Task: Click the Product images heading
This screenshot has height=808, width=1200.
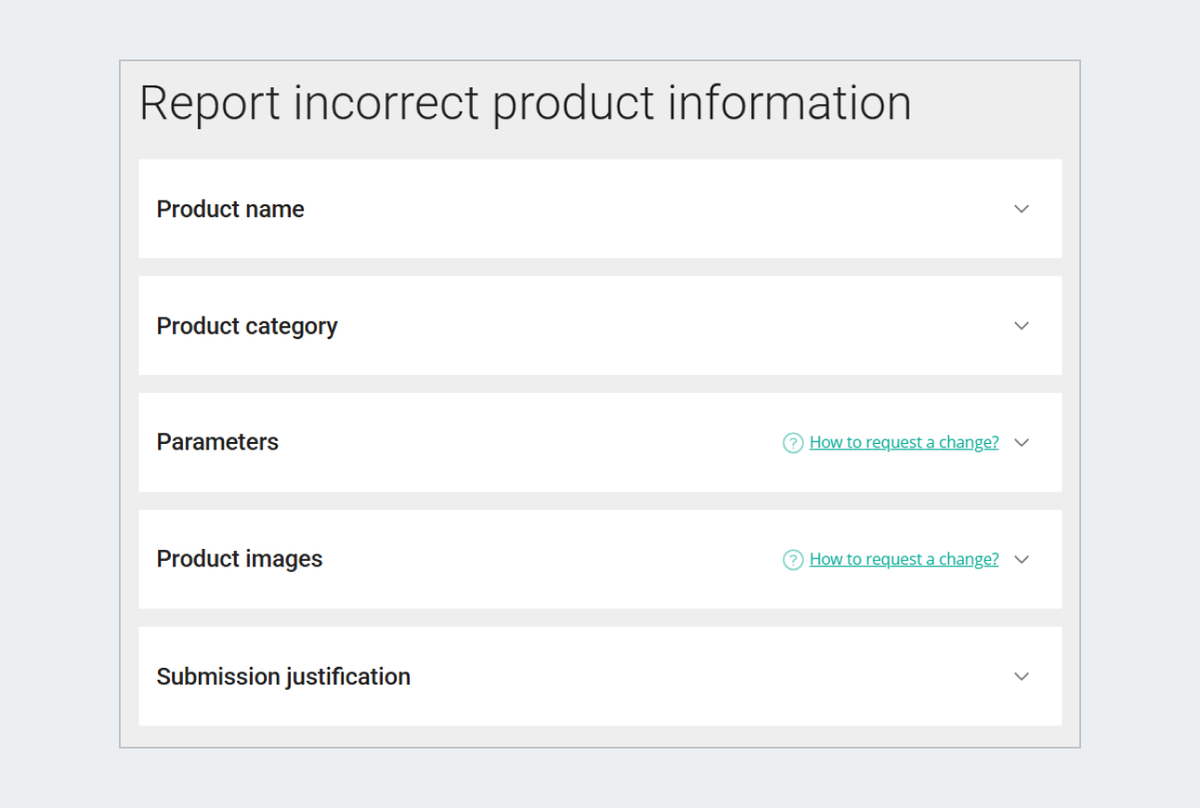Action: [x=239, y=559]
